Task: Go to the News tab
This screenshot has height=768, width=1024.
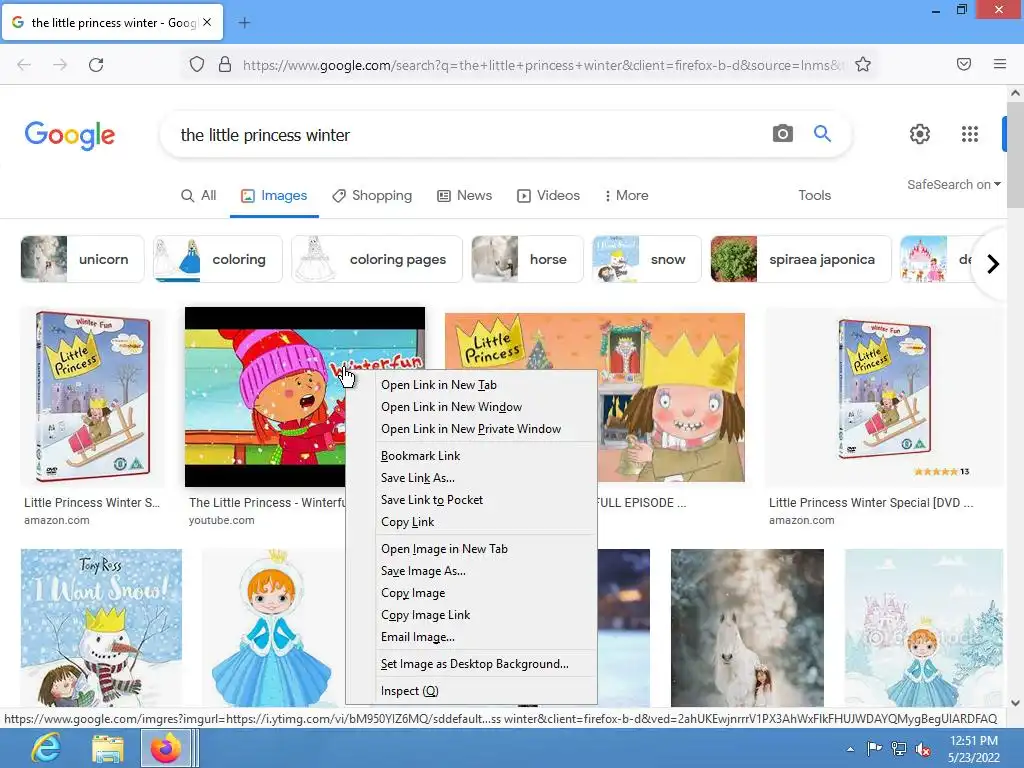Action: tap(464, 195)
